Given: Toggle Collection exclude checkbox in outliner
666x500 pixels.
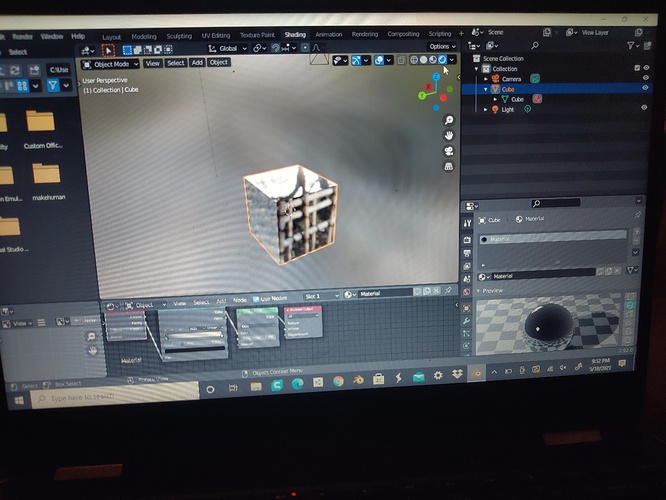Looking at the screenshot, I should point(637,68).
